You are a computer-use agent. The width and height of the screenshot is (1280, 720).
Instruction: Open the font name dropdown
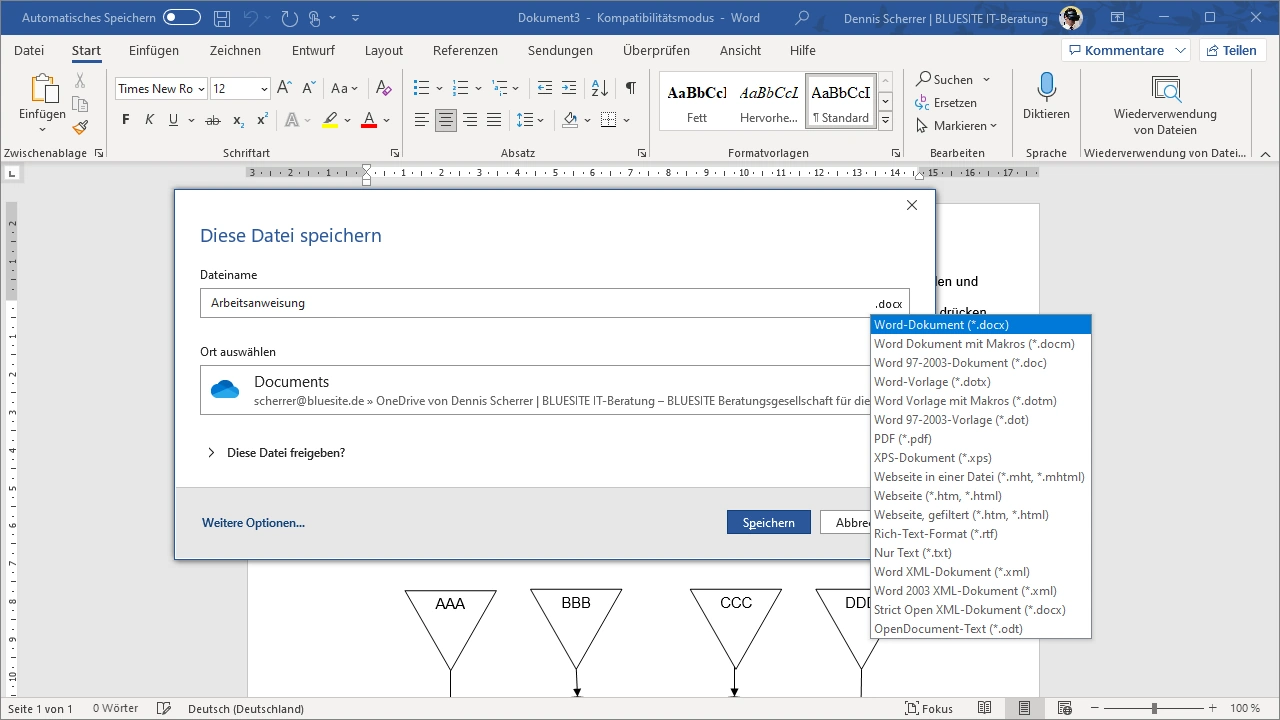coord(201,89)
